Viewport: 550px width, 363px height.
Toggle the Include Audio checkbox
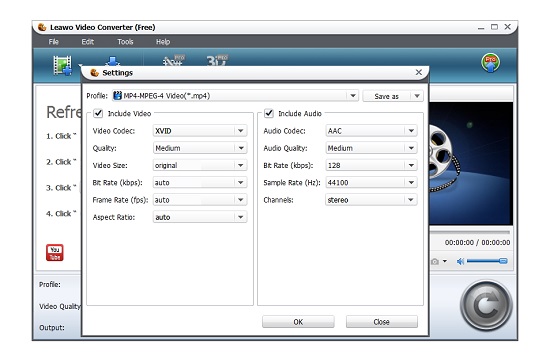(x=269, y=113)
